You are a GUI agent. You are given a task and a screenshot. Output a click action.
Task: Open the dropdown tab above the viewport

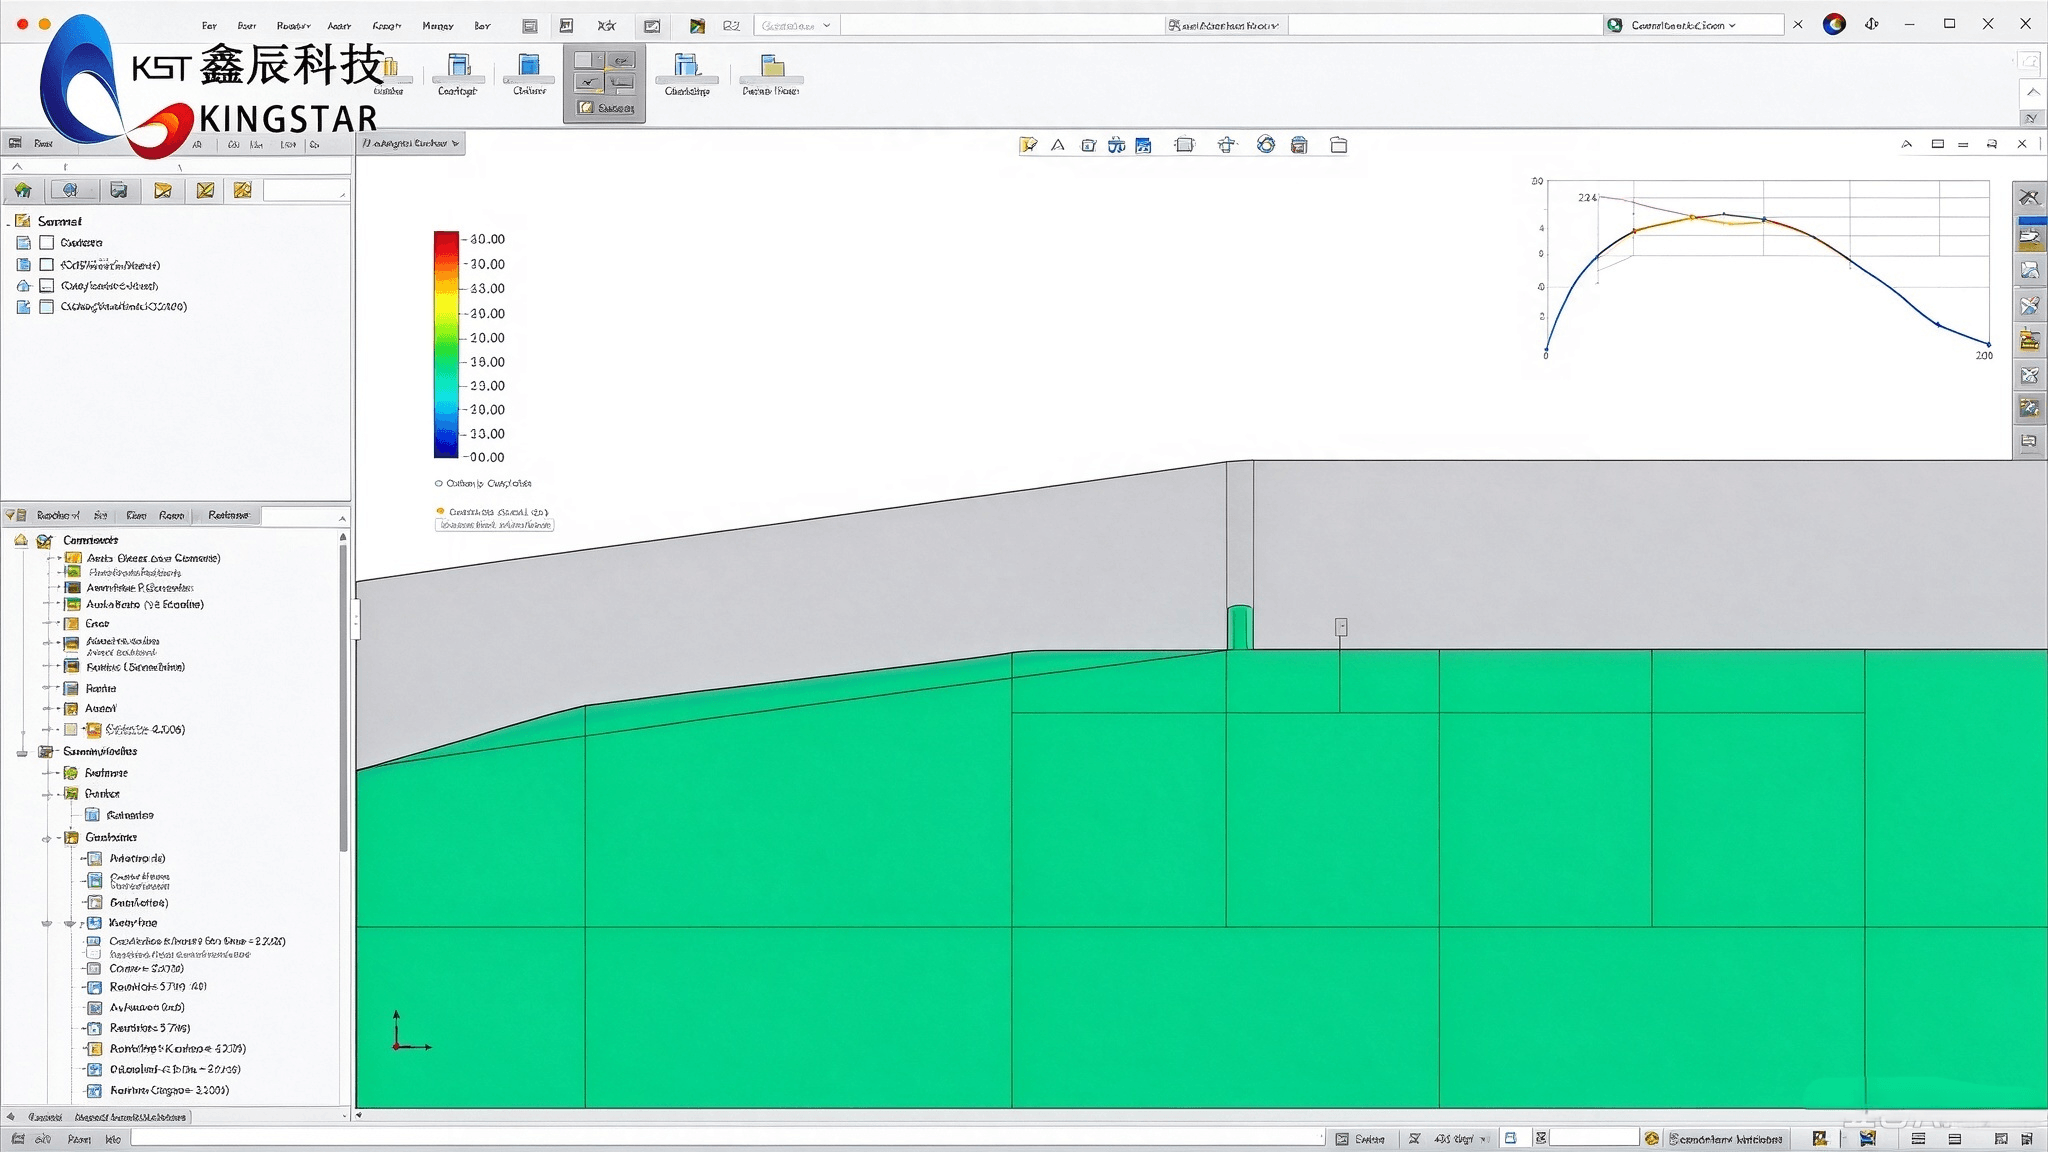[x=411, y=144]
